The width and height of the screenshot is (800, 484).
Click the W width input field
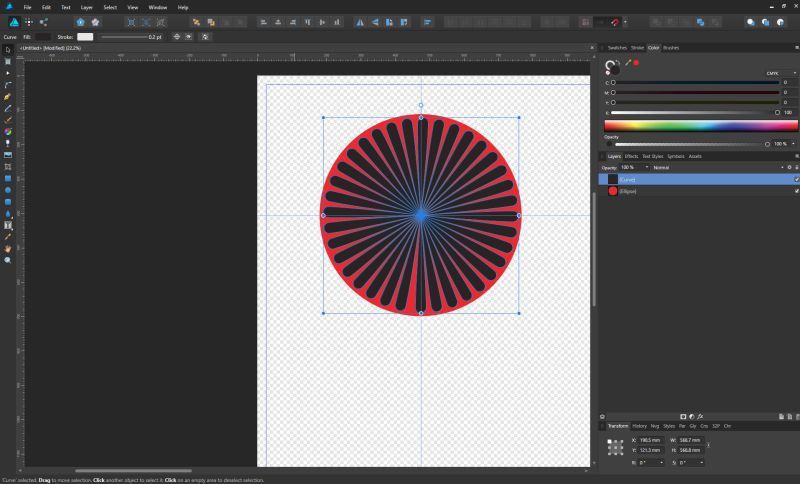click(x=691, y=440)
